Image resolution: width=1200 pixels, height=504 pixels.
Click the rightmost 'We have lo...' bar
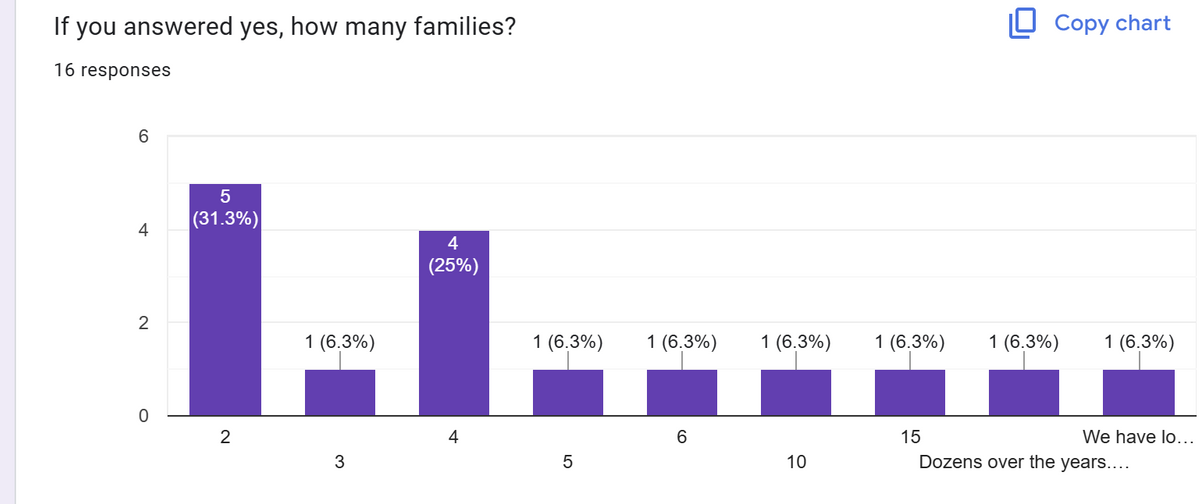click(x=1137, y=392)
